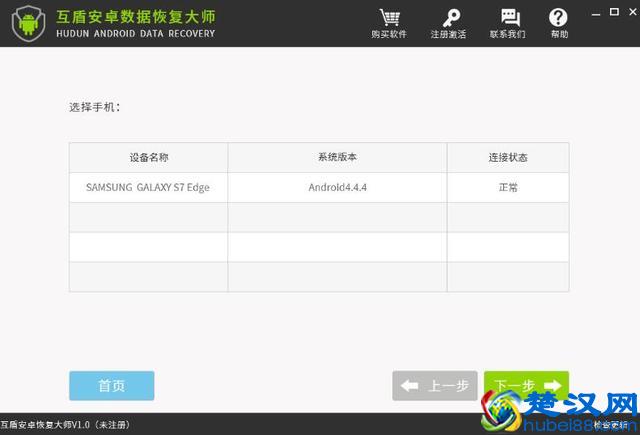This screenshot has height=435, width=640.
Task: Go to the 首页 home button
Action: [x=111, y=386]
